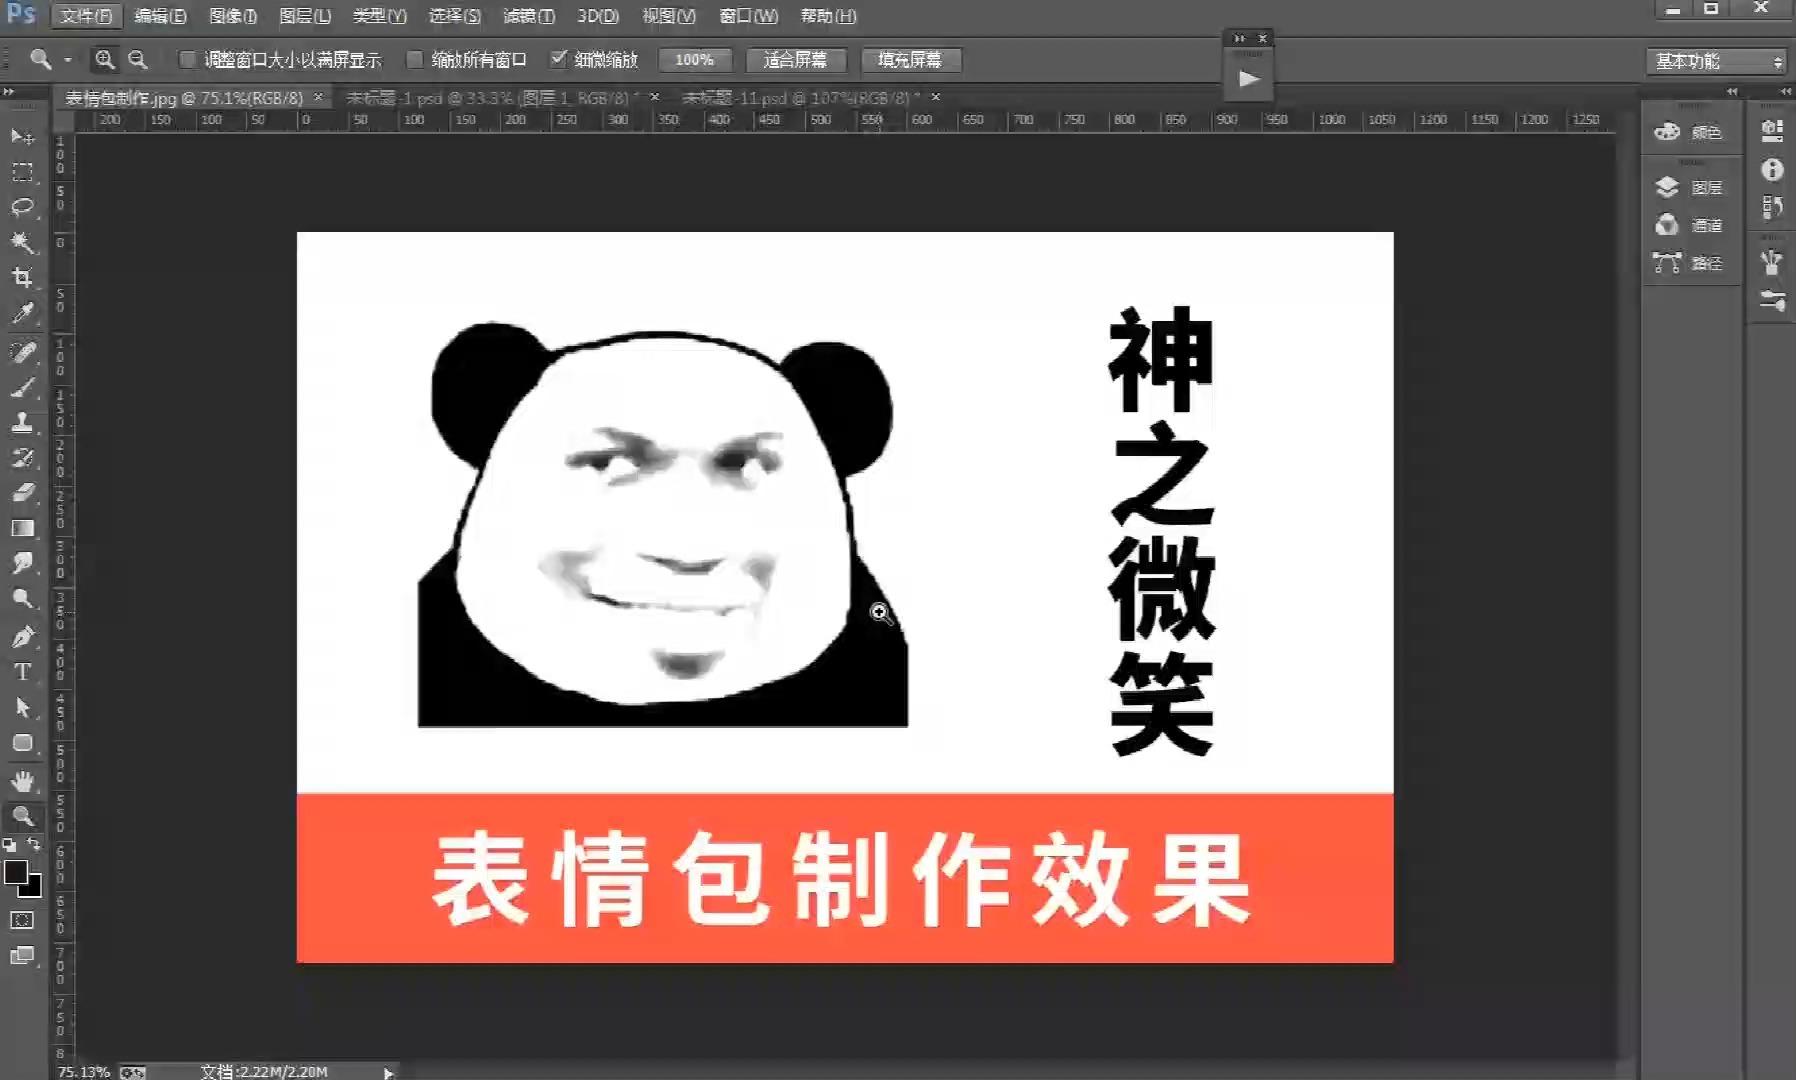Screen dimensions: 1796x1080
Task: Activate Zoom Out mode in options bar
Action: pyautogui.click(x=138, y=60)
